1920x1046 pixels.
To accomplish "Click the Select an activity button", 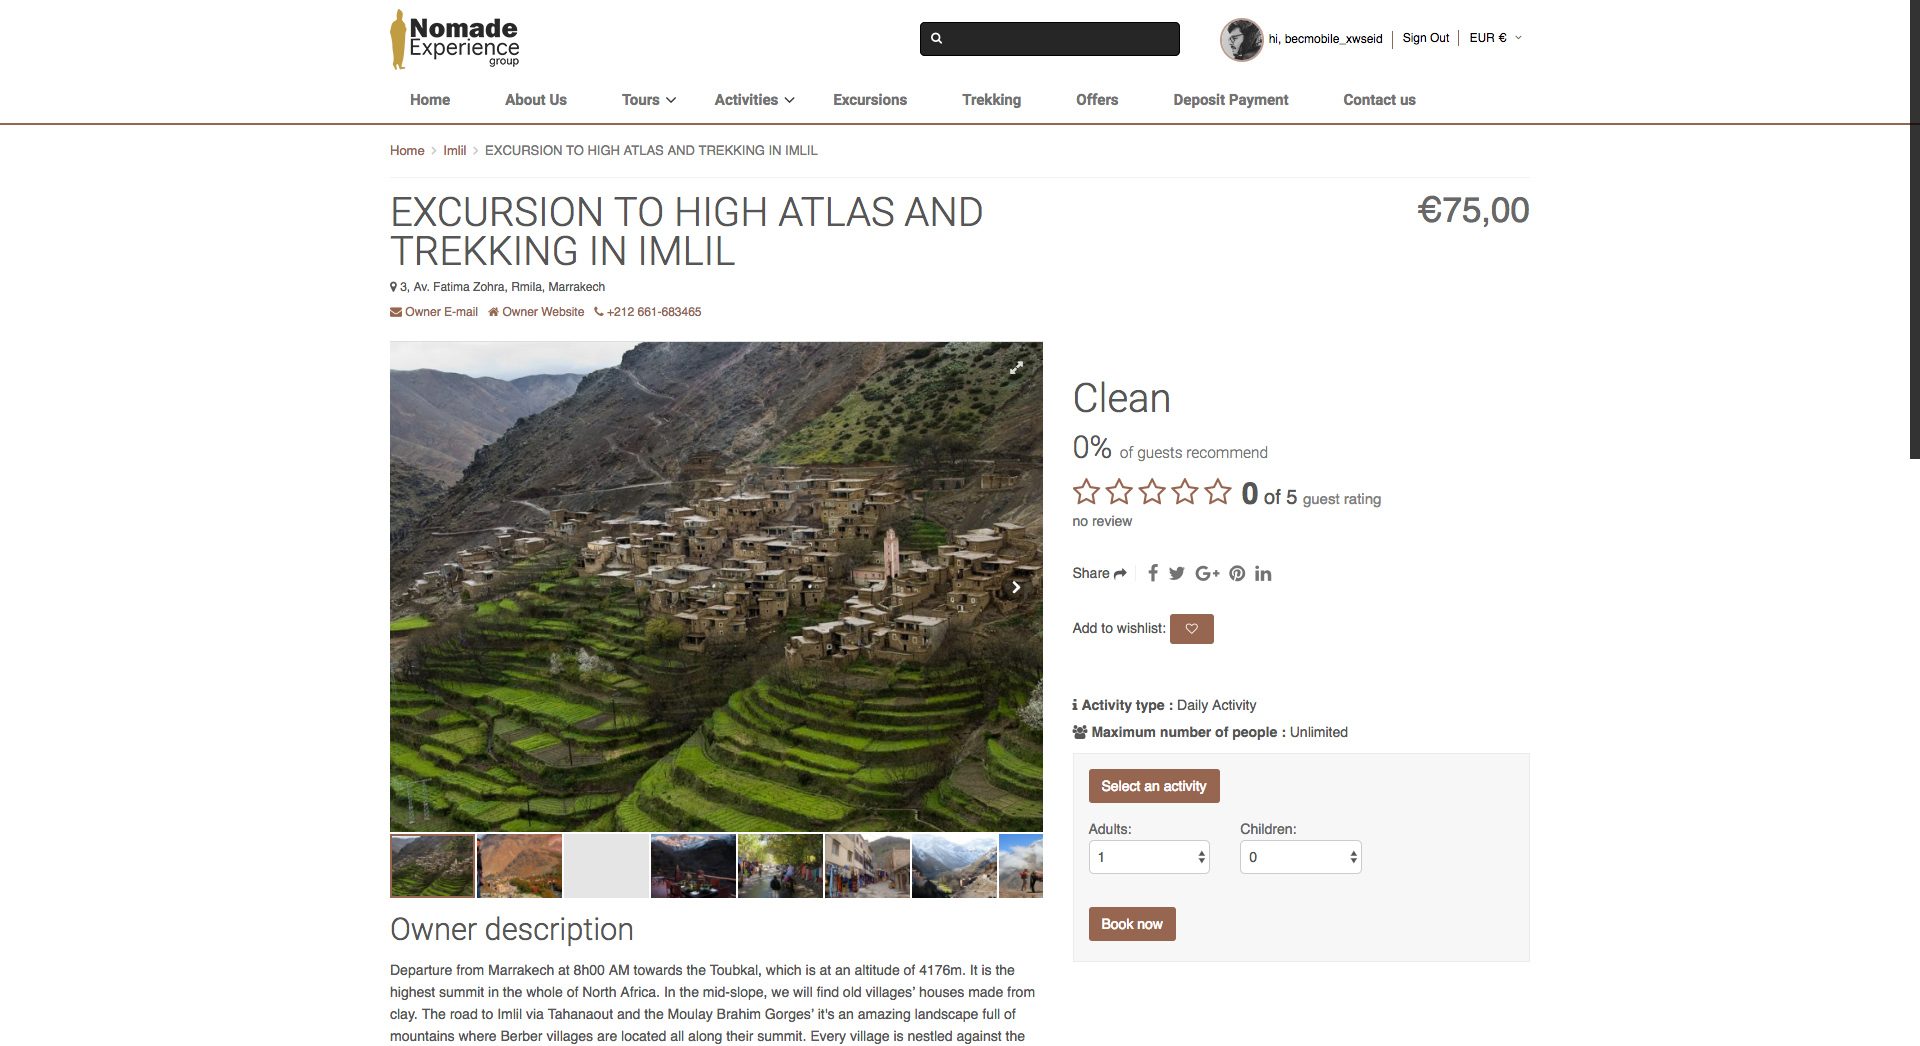I will tap(1154, 786).
